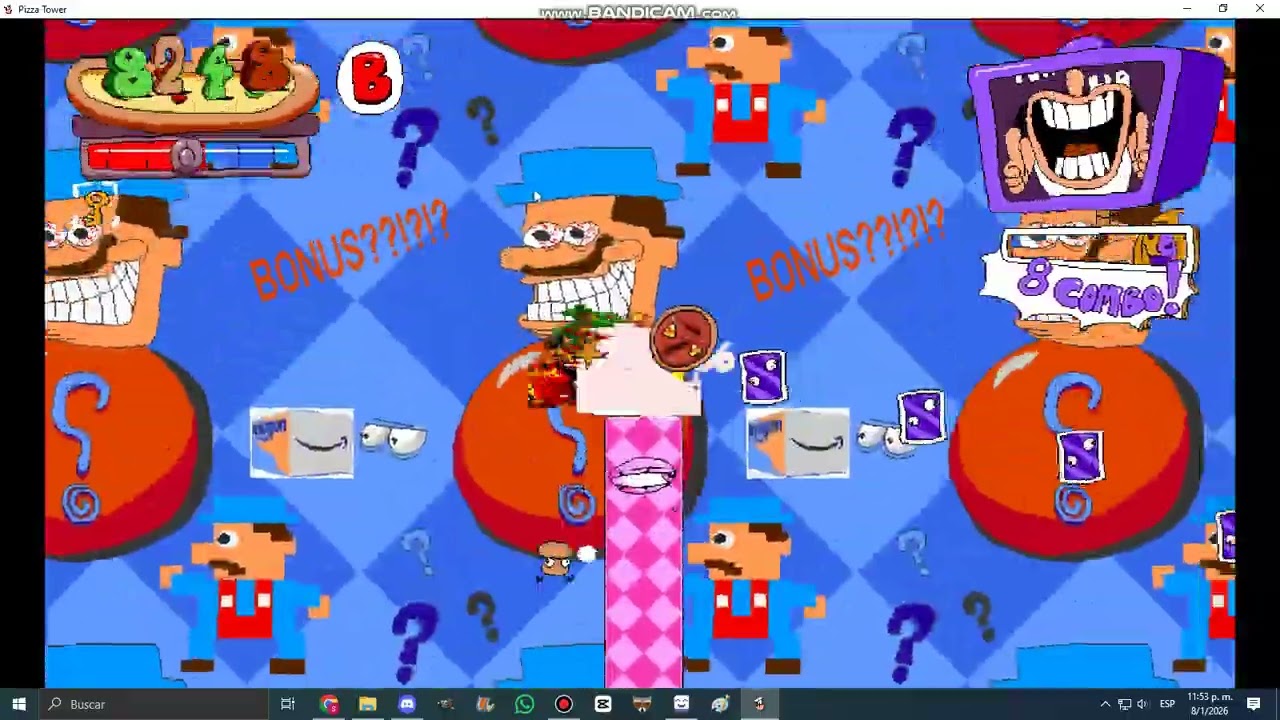Screen dimensions: 1280x720
Task: Open Discord from the taskbar
Action: [407, 704]
